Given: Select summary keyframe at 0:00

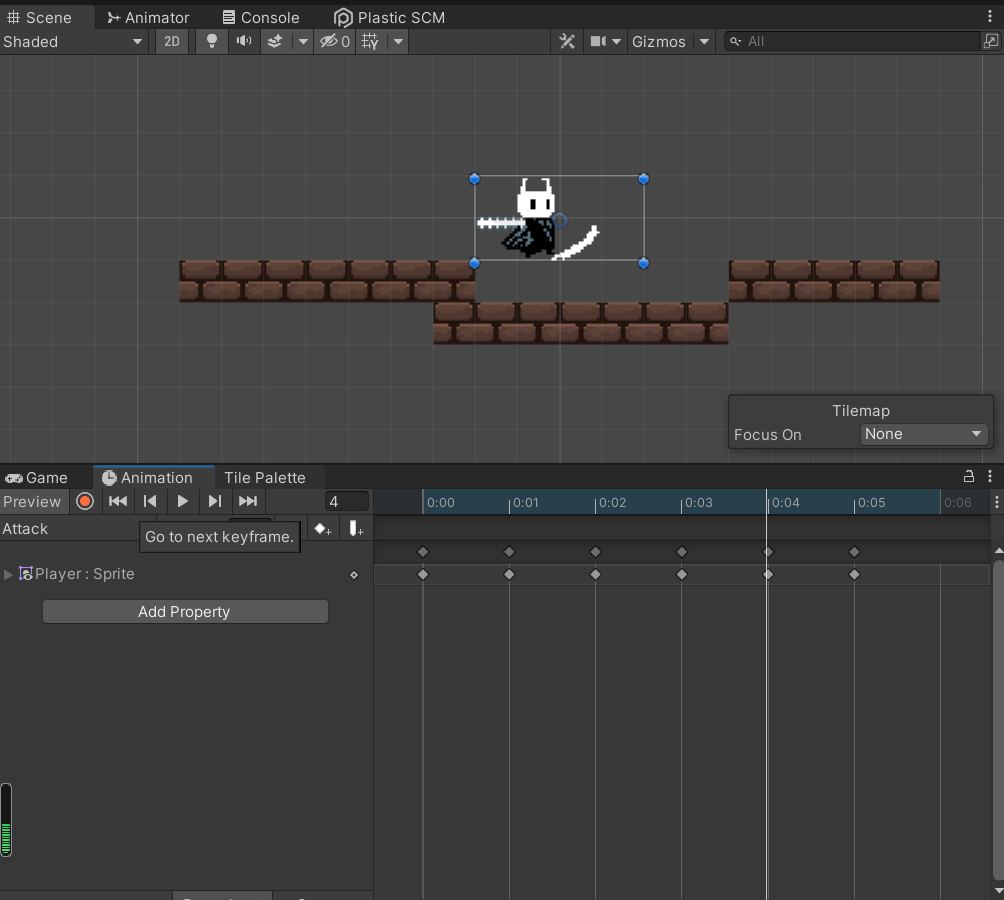Looking at the screenshot, I should (x=423, y=552).
